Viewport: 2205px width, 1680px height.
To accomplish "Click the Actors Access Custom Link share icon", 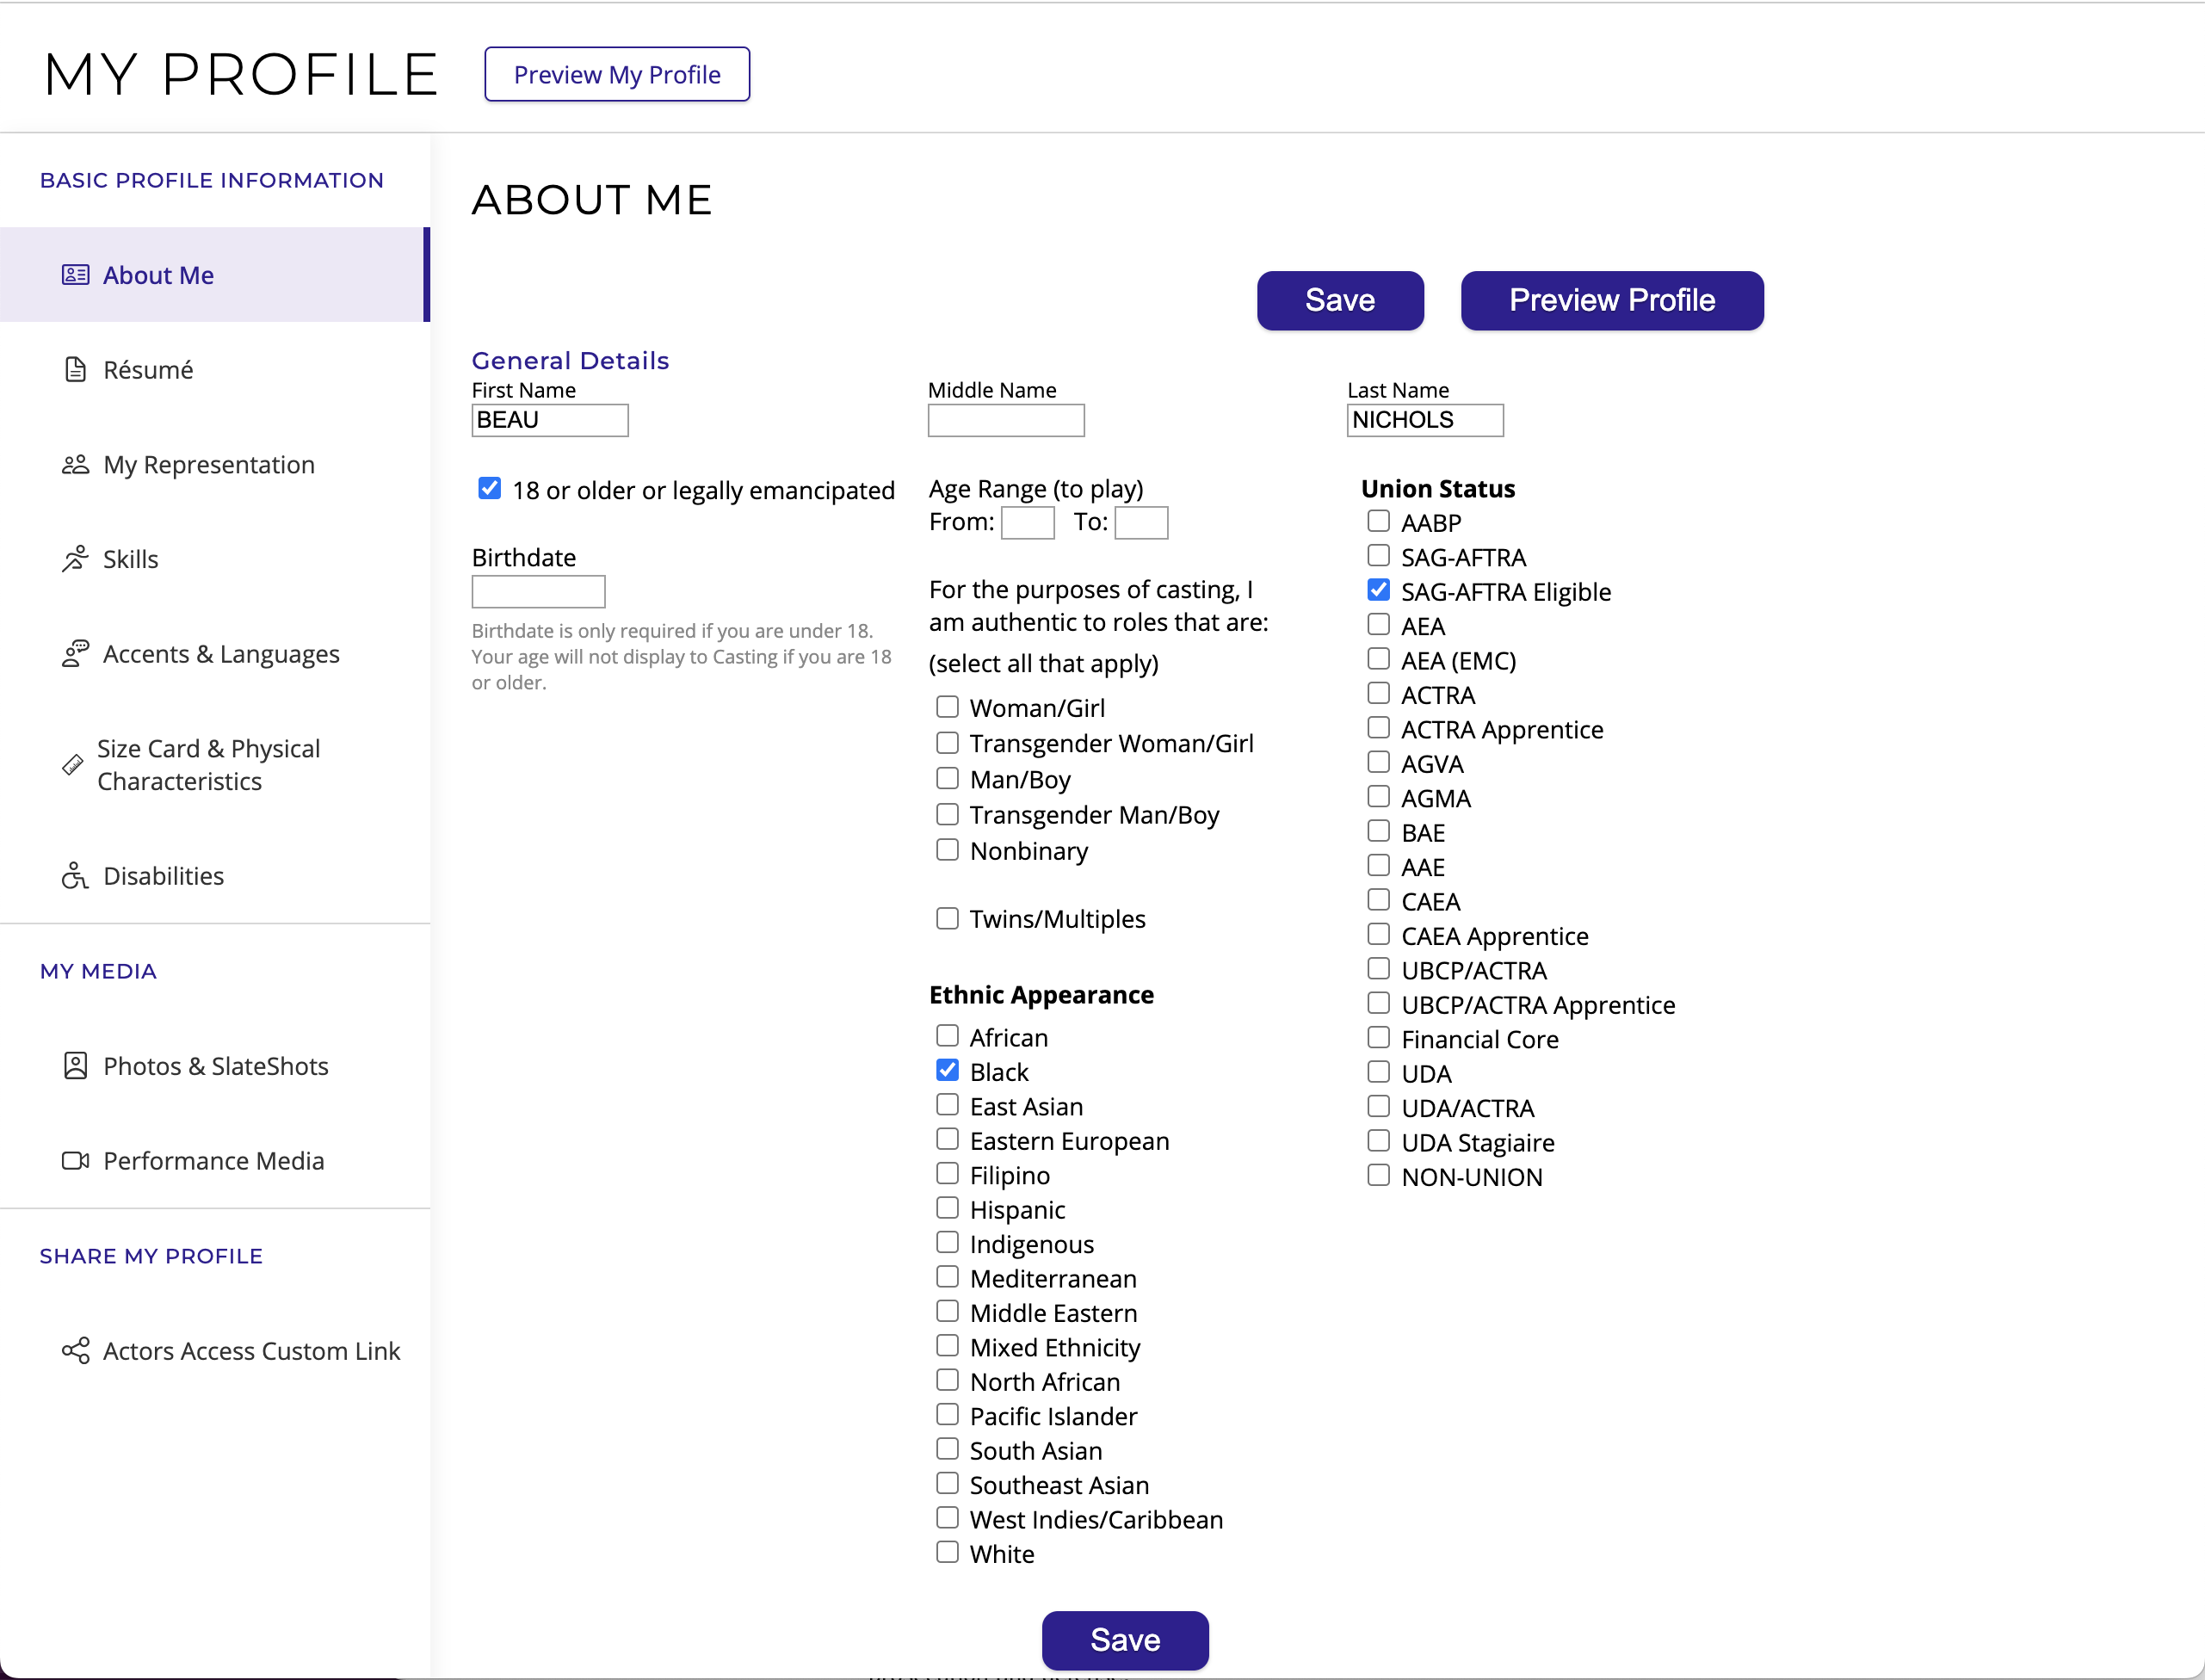I will 75,1351.
